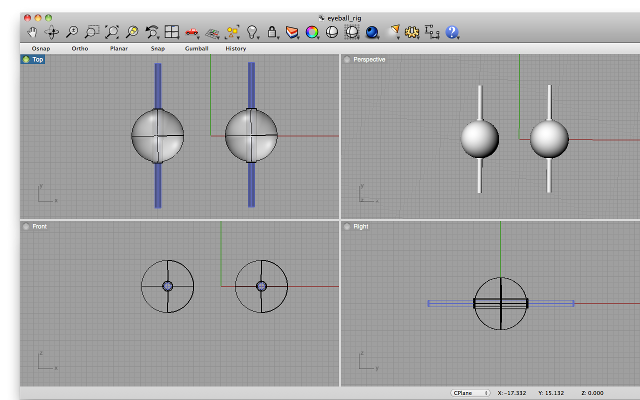Open the Layers panel icon

tap(292, 32)
